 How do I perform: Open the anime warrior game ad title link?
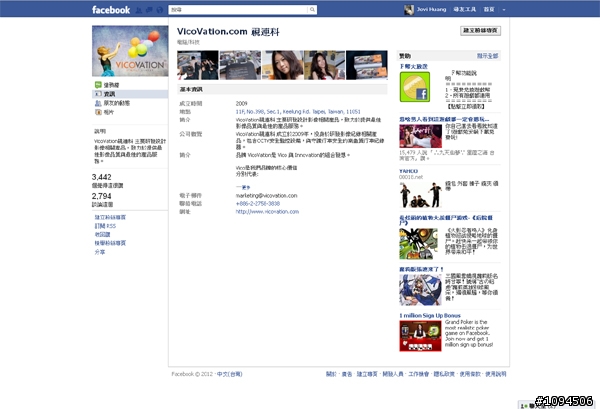(422, 269)
